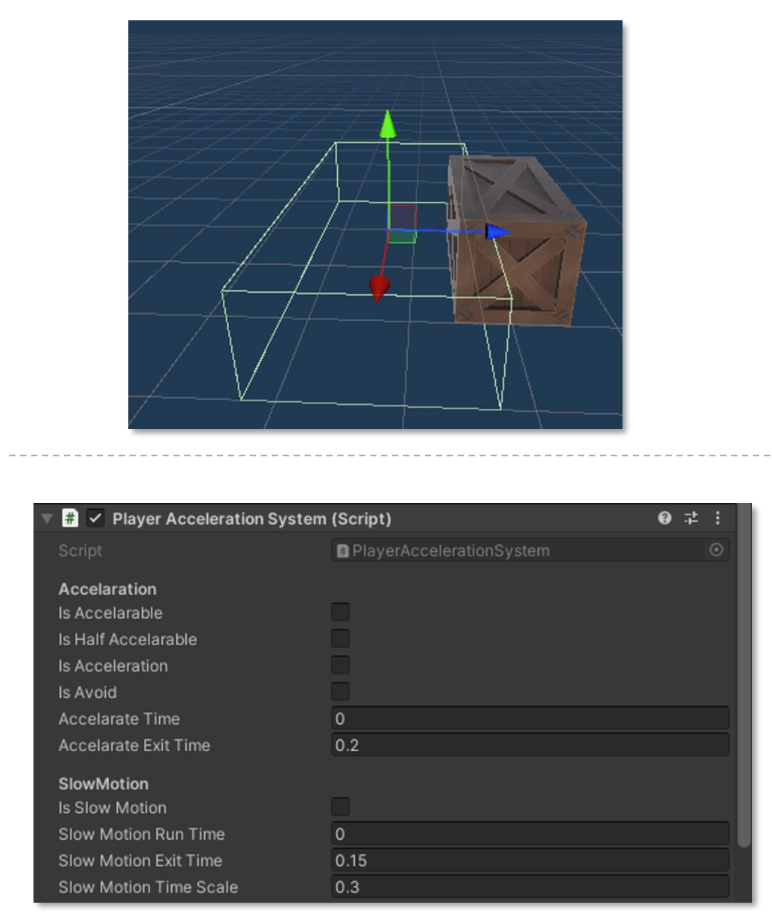Click the green Y-axis gizmo arrow
Image resolution: width=772 pixels, height=921 pixels.
[x=388, y=126]
